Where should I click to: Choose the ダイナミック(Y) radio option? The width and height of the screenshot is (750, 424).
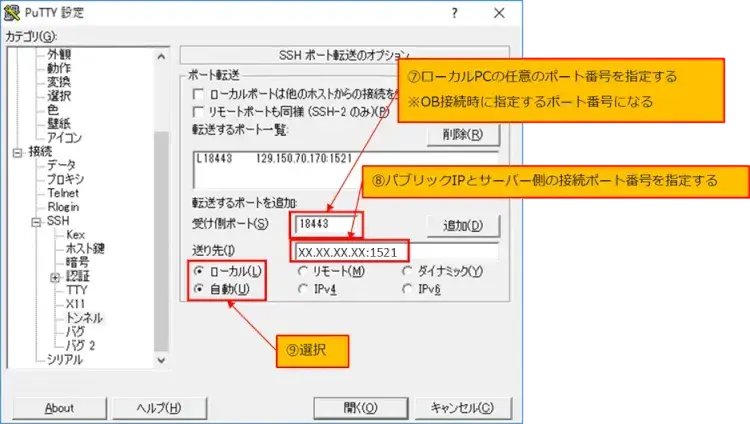pos(409,271)
